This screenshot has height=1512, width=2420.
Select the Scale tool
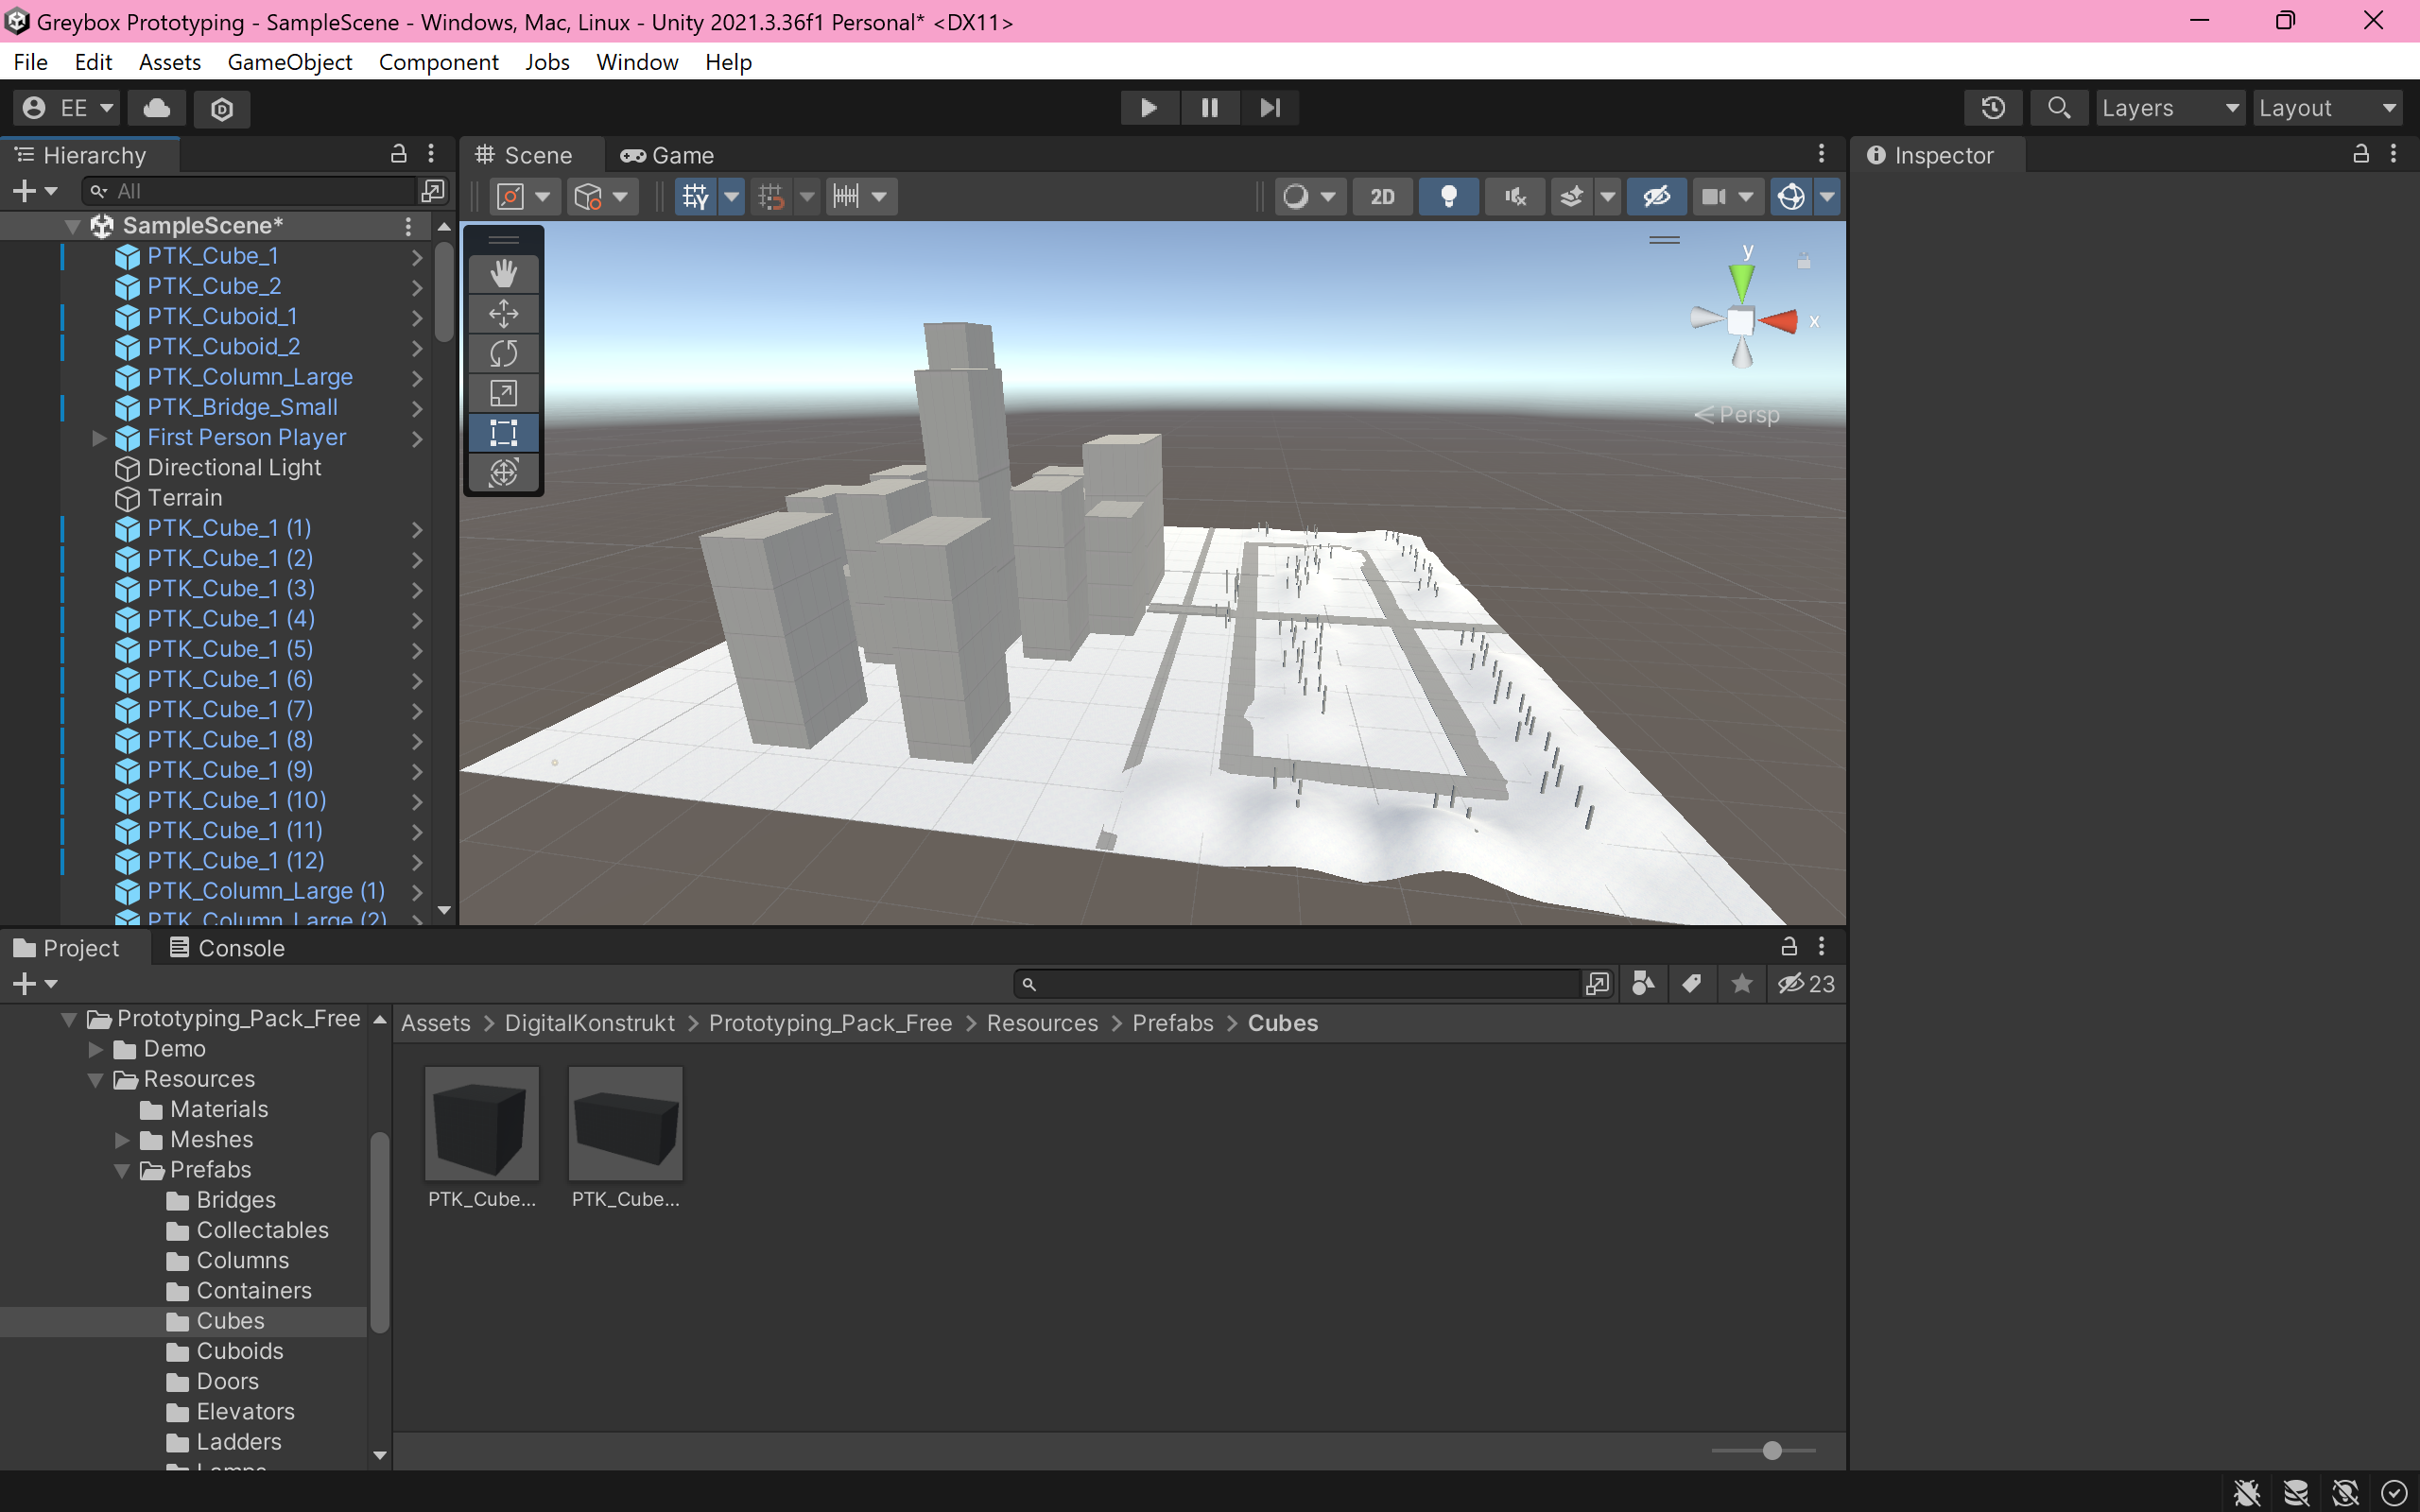click(503, 393)
